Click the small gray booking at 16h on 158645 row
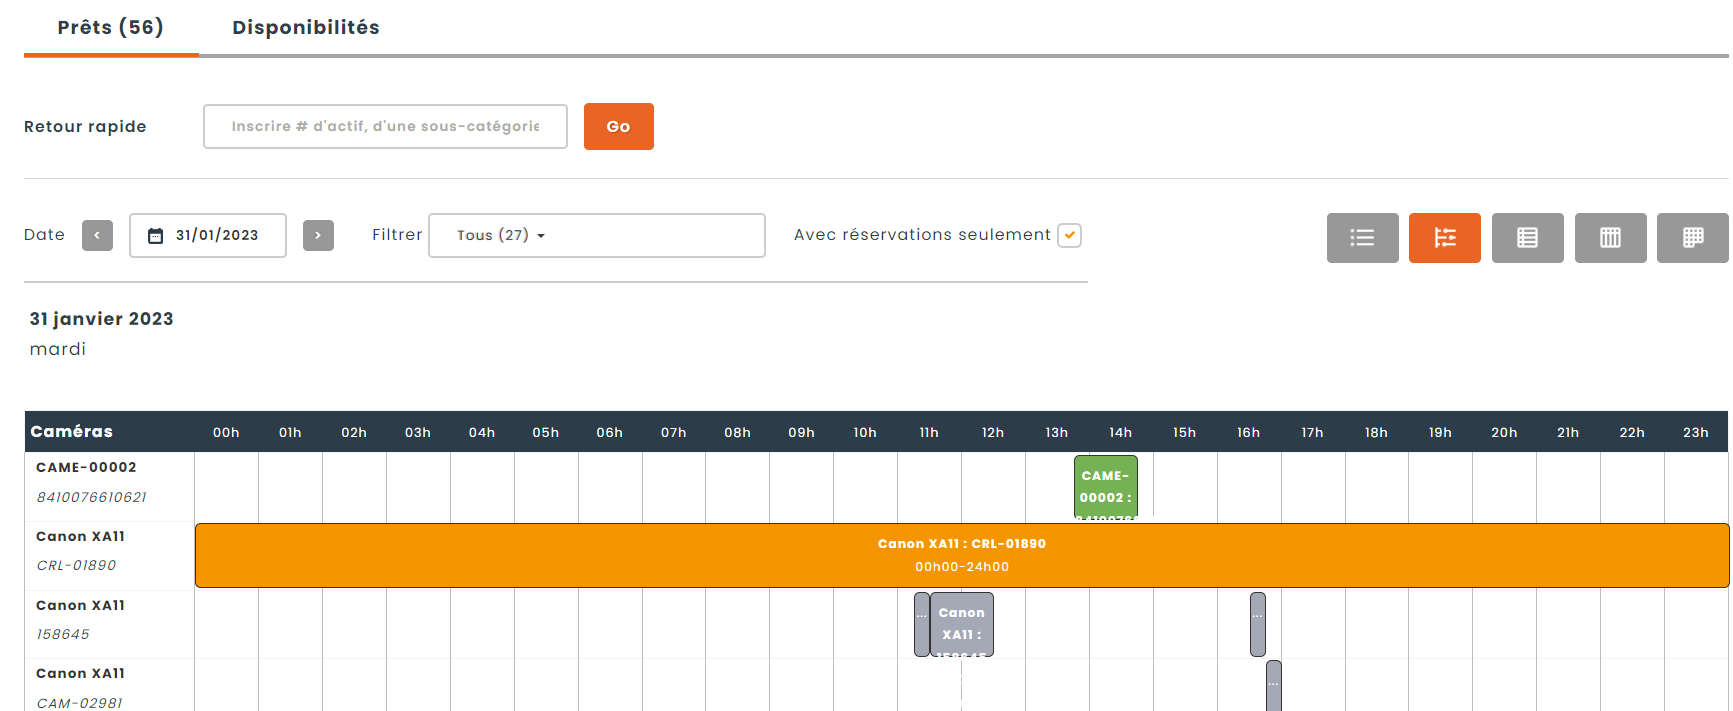Viewport: 1733px width, 711px height. (x=1257, y=624)
